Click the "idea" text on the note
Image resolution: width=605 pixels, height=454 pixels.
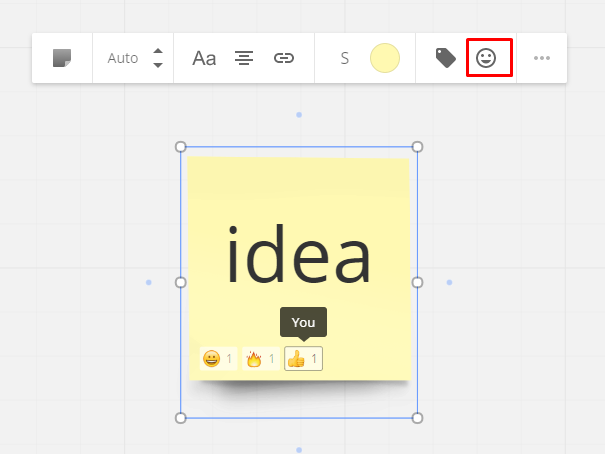click(x=299, y=257)
